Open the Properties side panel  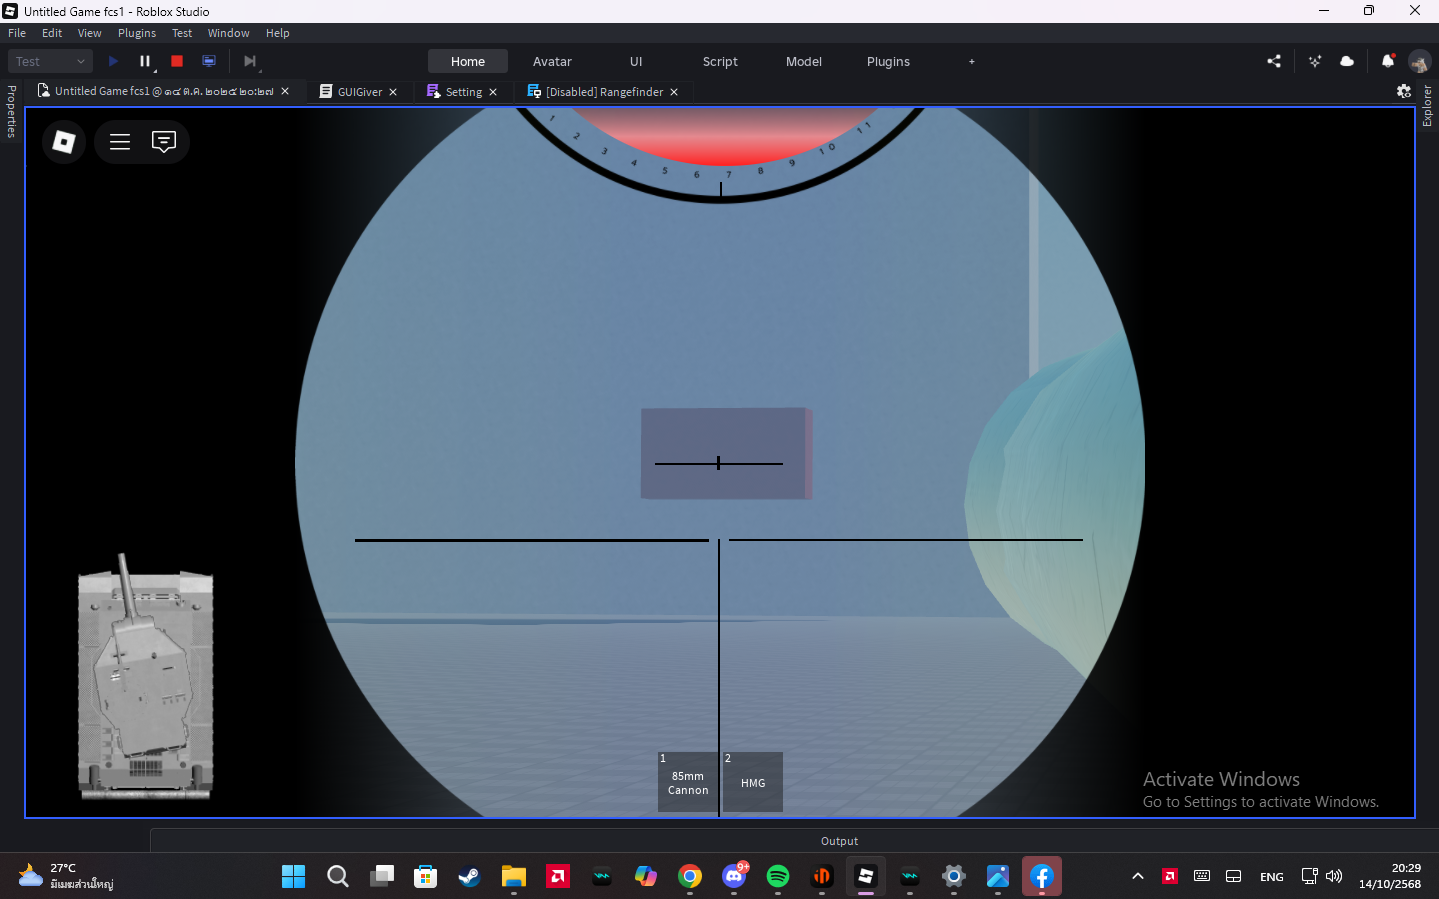click(11, 112)
